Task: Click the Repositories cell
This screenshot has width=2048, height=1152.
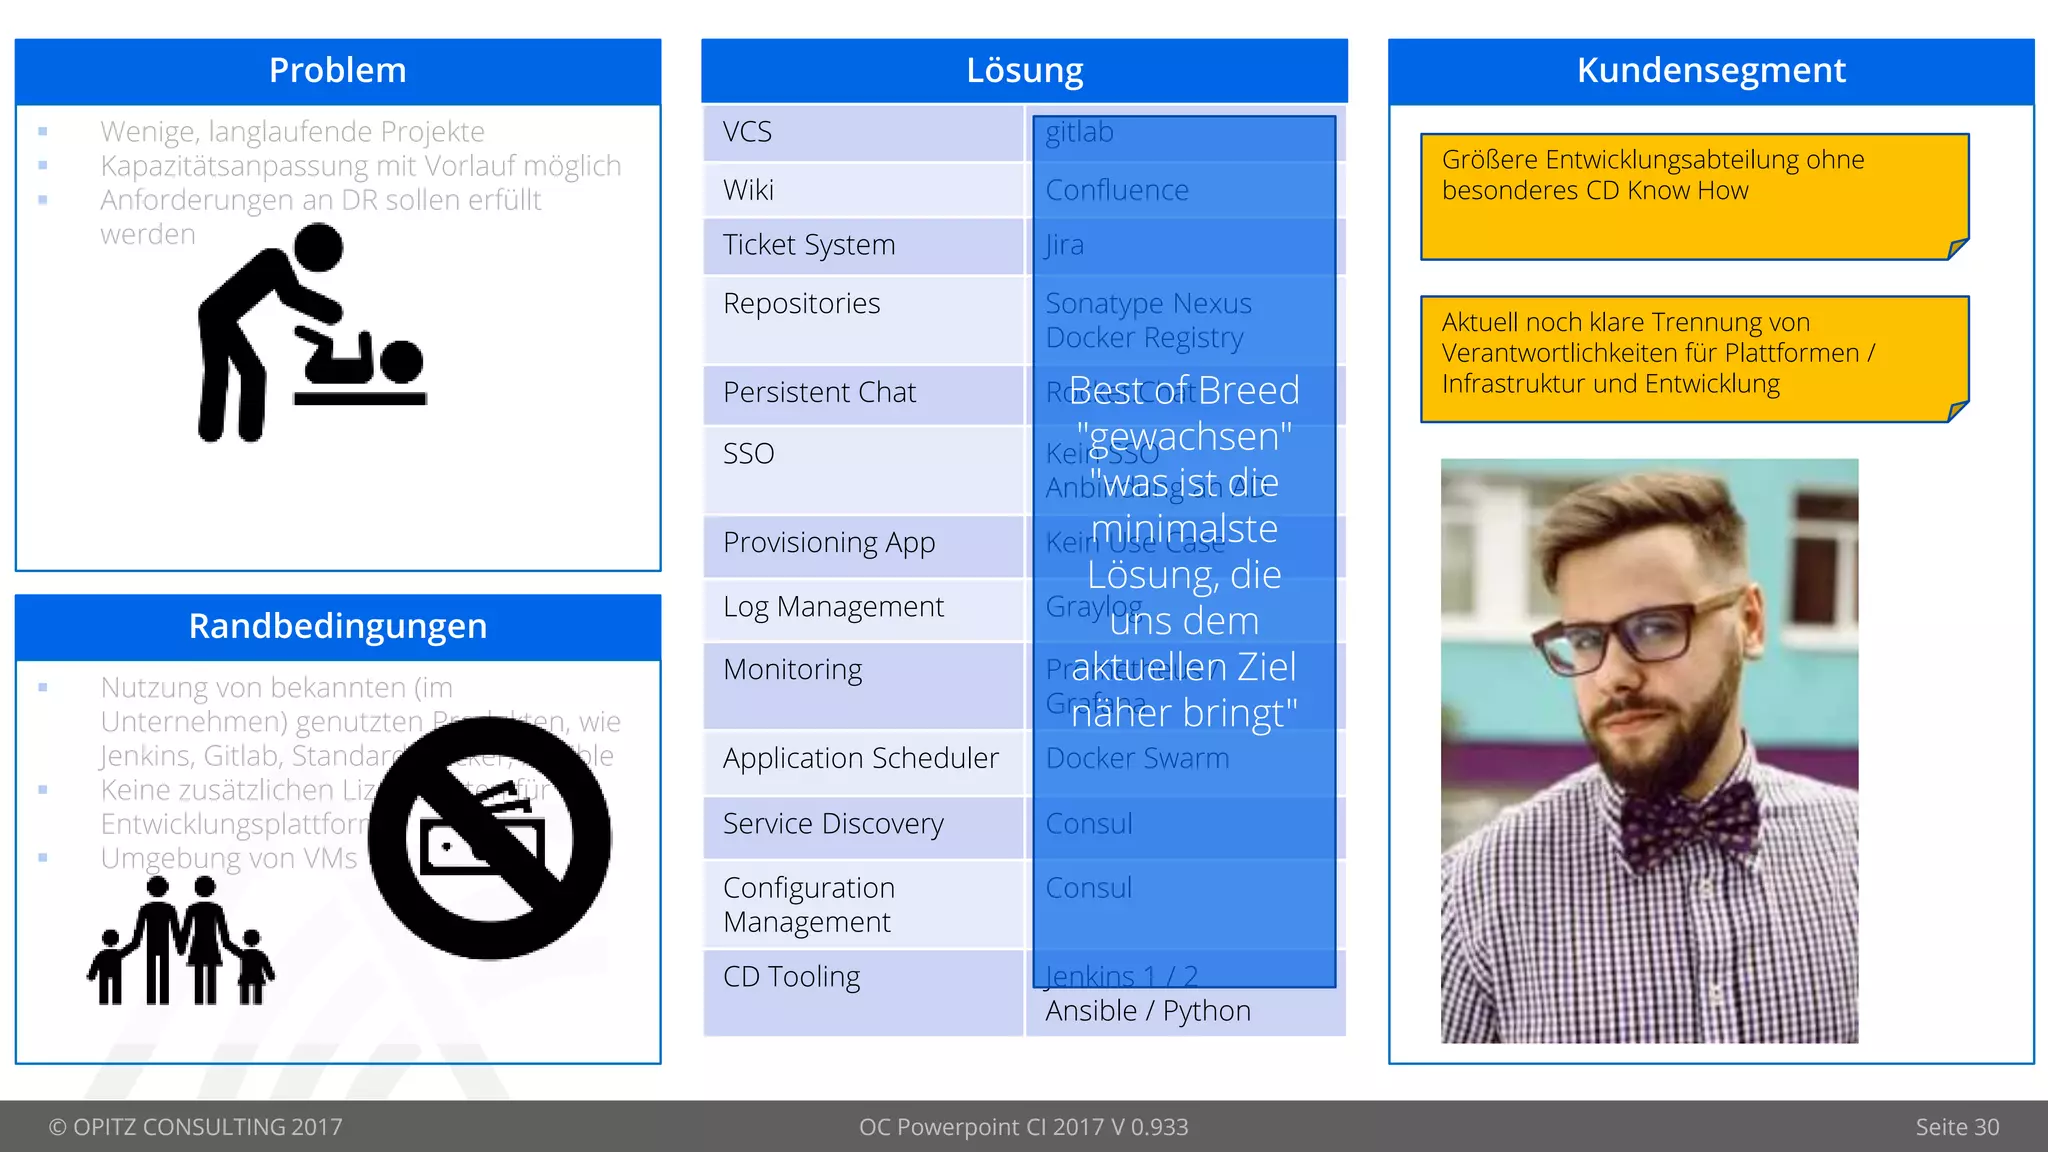Action: pos(863,320)
